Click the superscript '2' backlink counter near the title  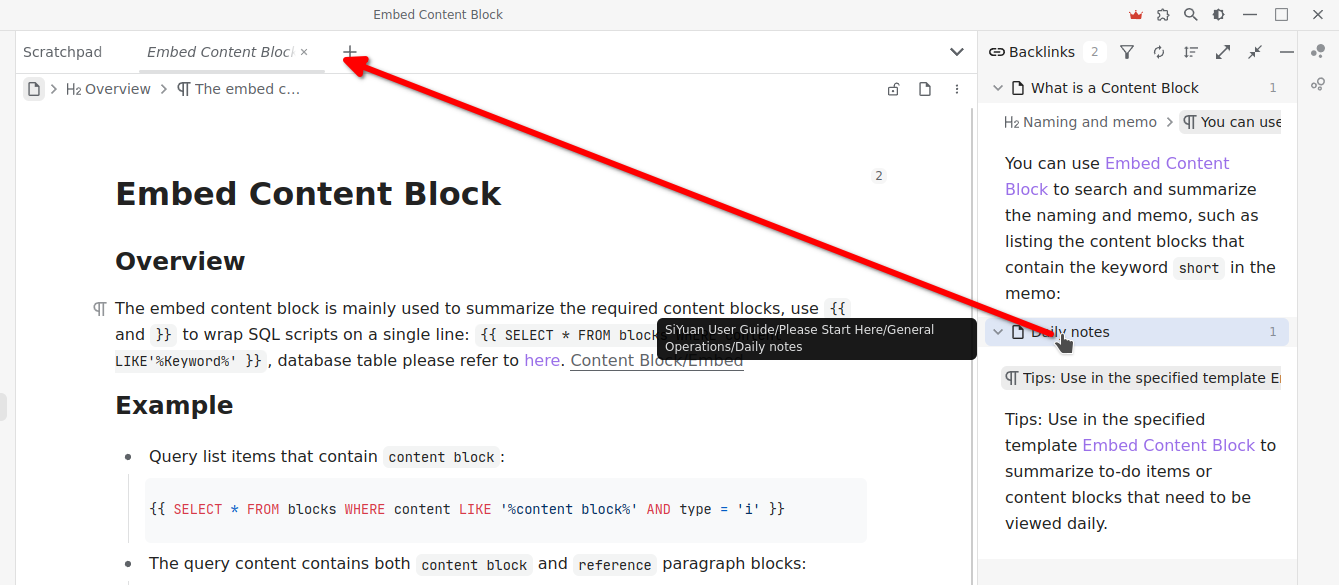coord(878,175)
